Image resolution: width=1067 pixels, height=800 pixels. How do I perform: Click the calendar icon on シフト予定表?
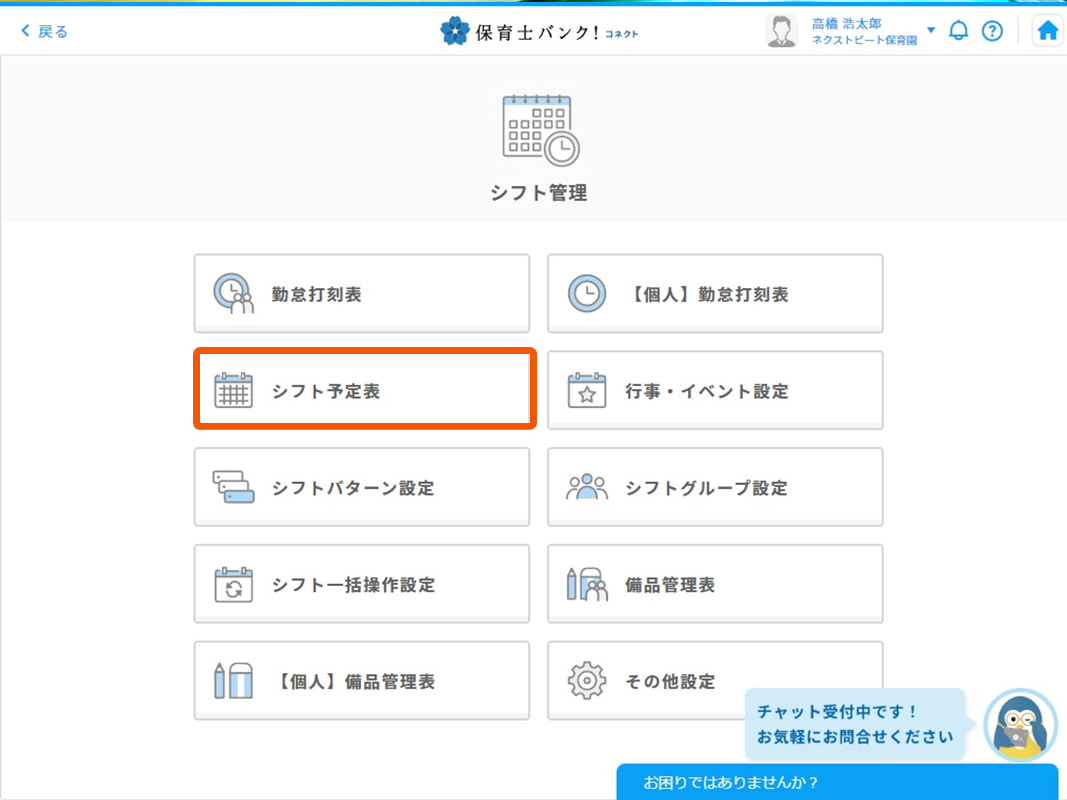pos(233,389)
